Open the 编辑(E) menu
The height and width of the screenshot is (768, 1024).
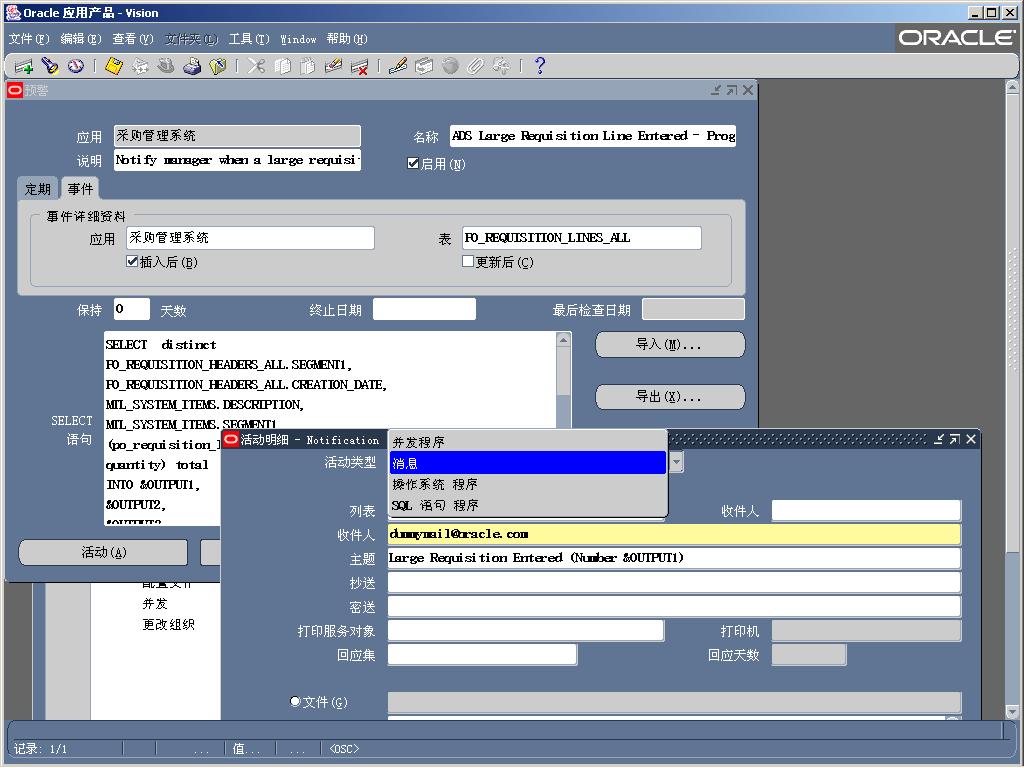pos(80,39)
